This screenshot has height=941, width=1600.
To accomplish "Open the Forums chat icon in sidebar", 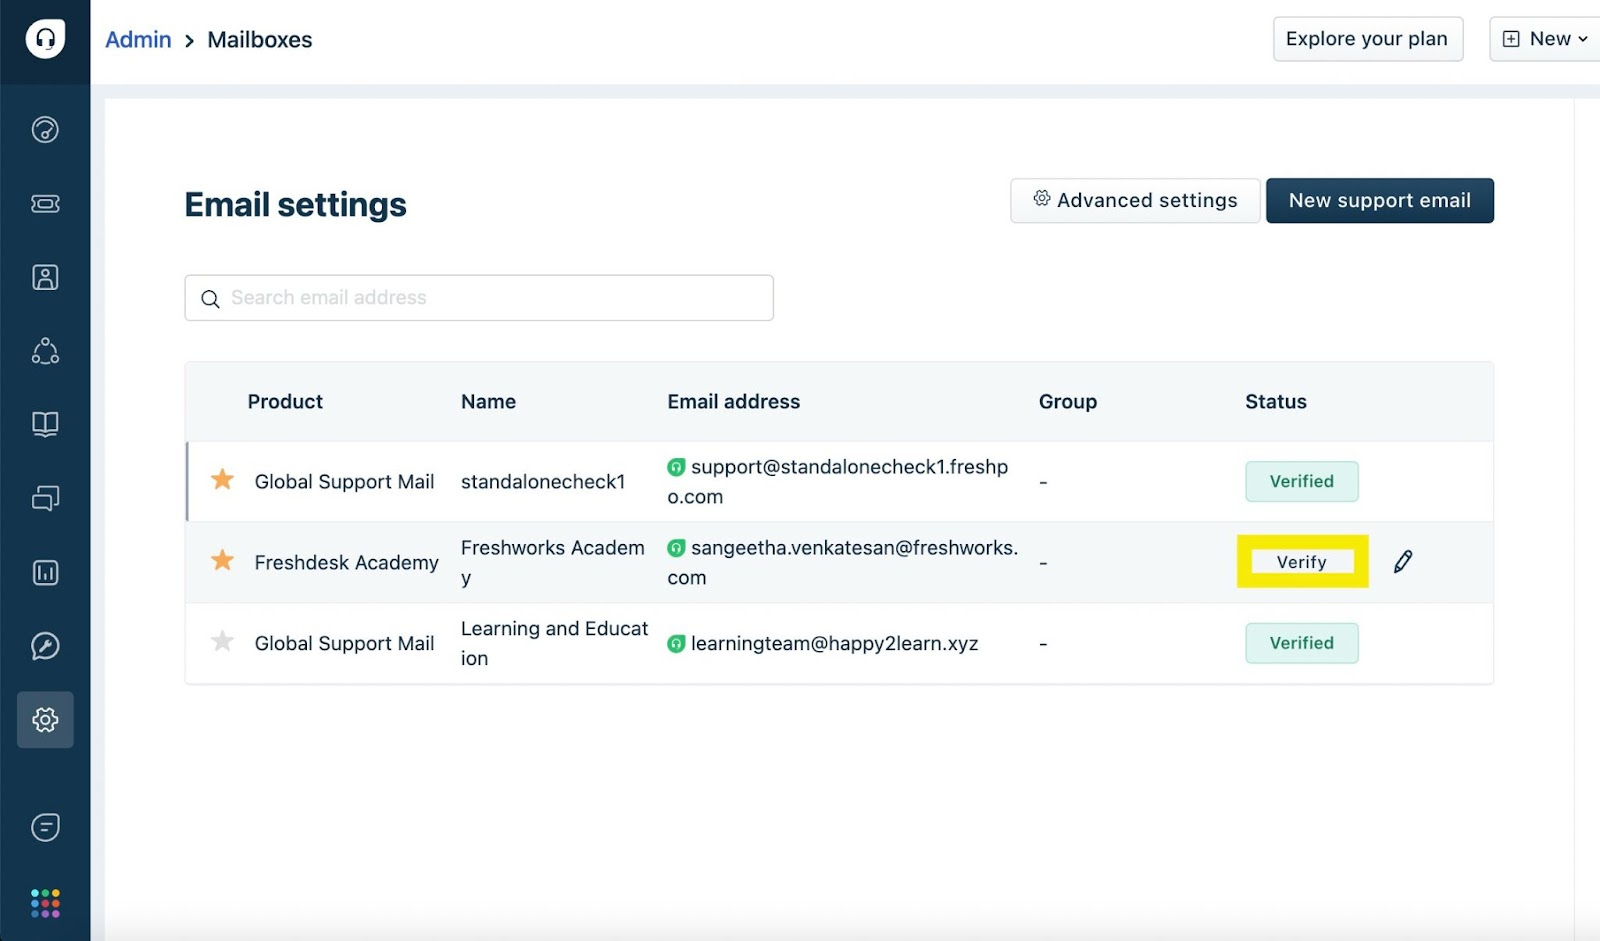I will click(x=45, y=498).
